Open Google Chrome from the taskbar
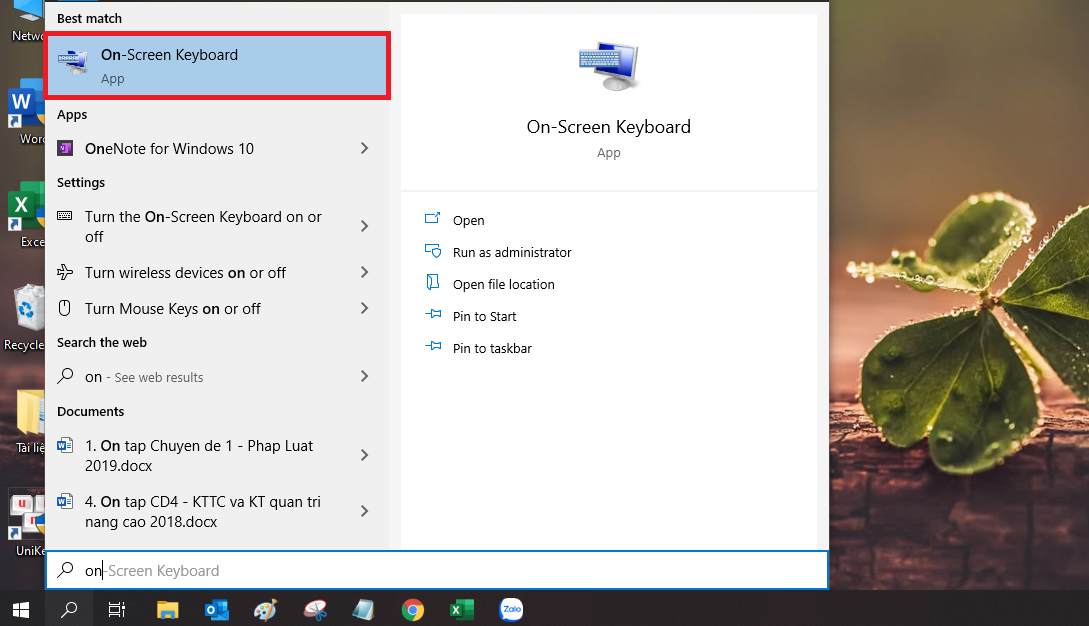The width and height of the screenshot is (1089, 626). 412,609
